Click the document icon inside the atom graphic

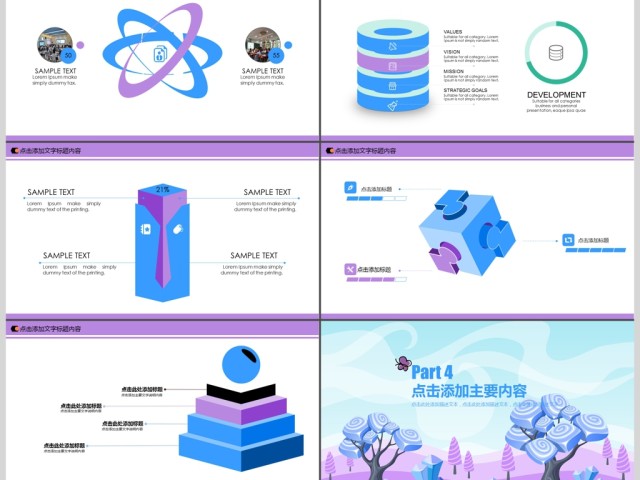click(160, 54)
